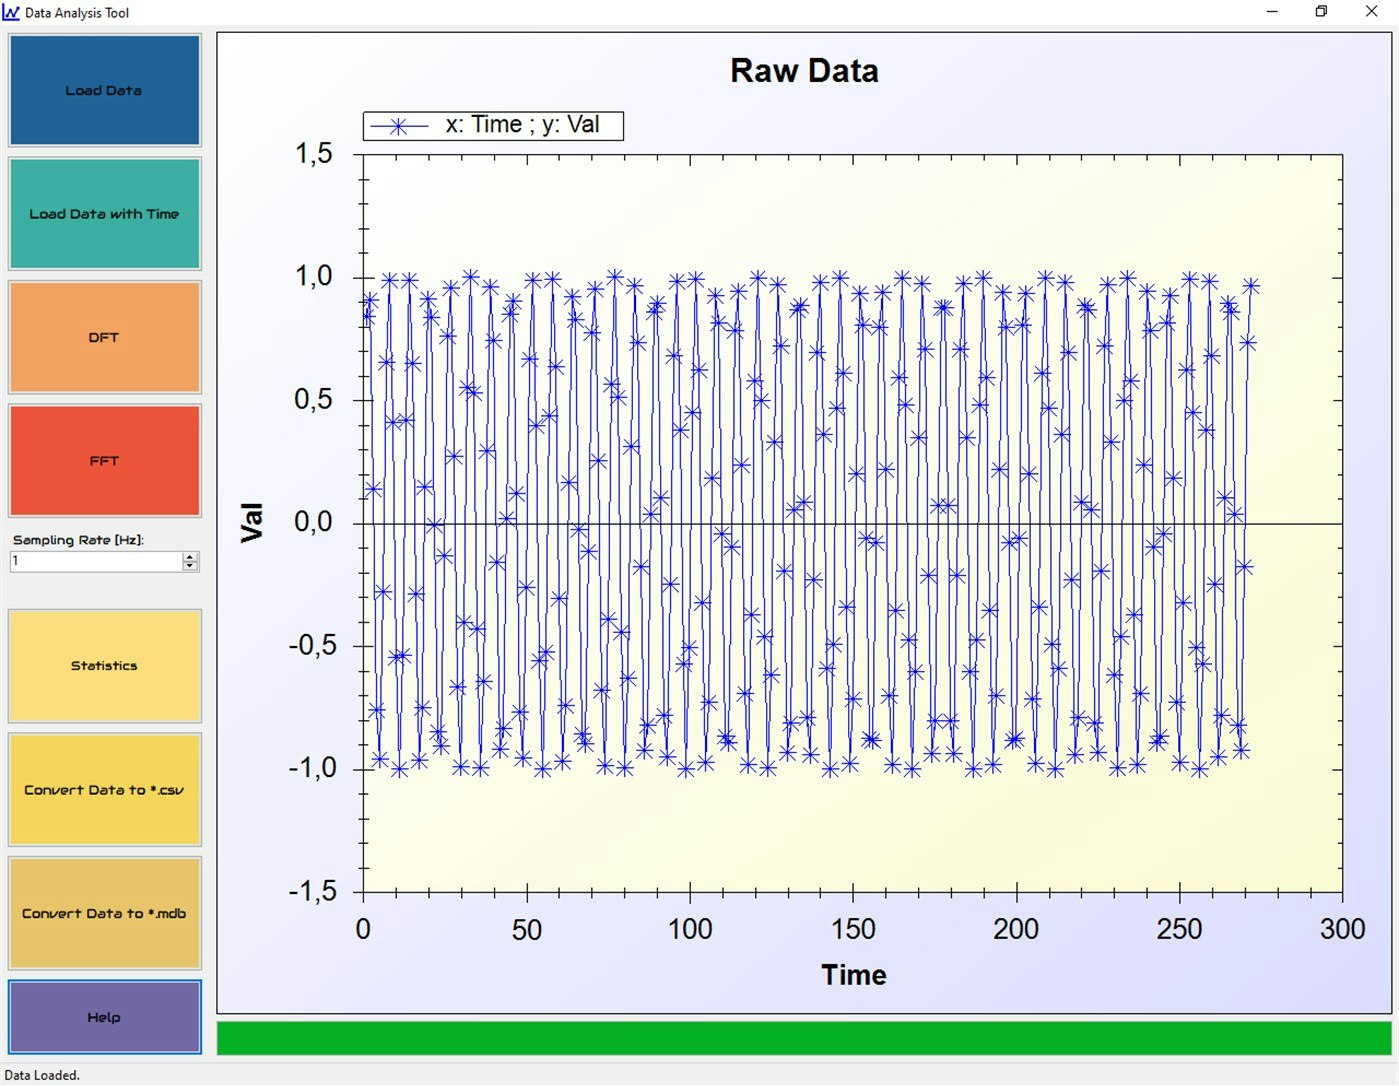Click the Val axis label

[x=252, y=521]
